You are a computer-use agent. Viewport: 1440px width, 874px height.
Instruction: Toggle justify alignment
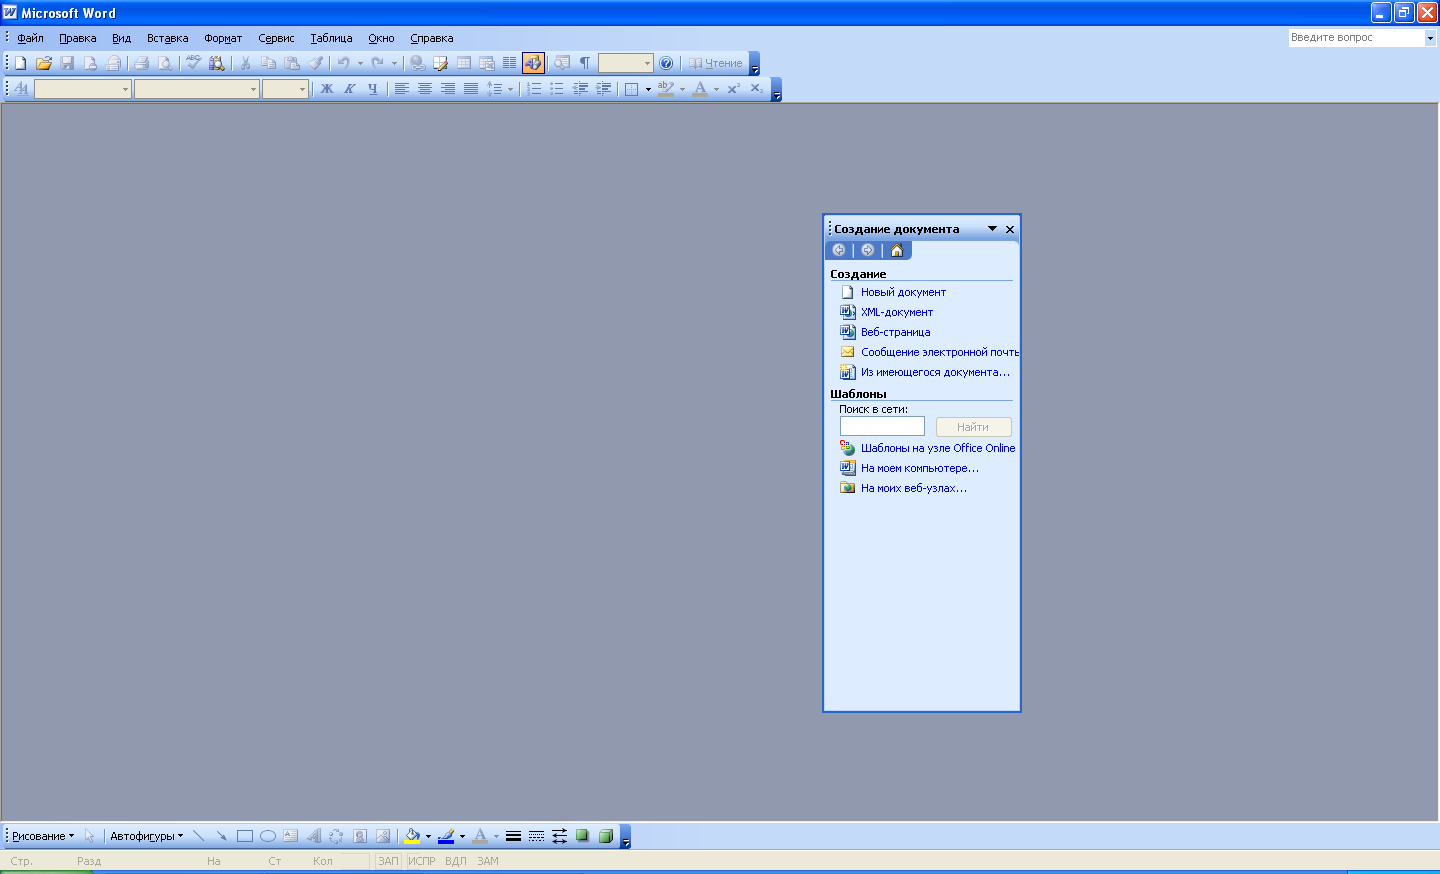tap(470, 89)
